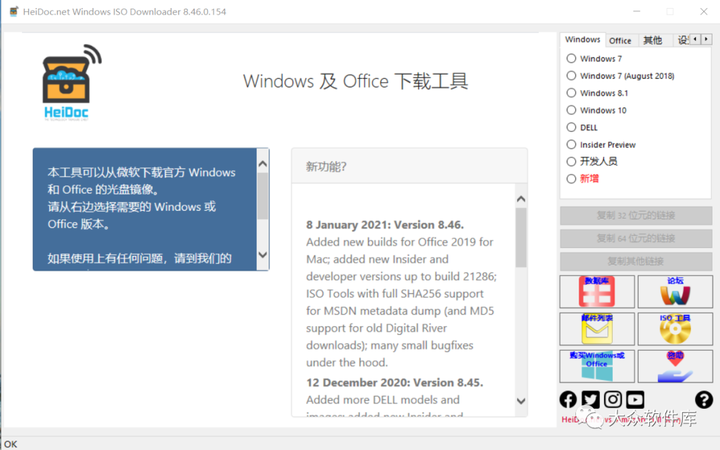Click the changelog scrollbar thumb
Viewport: 720px width, 450px height.
521,237
